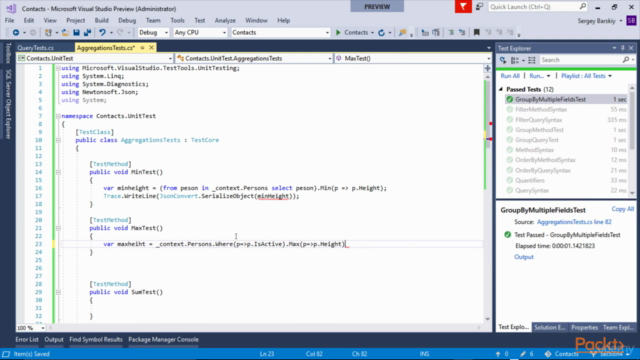Click Run All in Test Explorer
The width and height of the screenshot is (640, 360).
[x=510, y=76]
